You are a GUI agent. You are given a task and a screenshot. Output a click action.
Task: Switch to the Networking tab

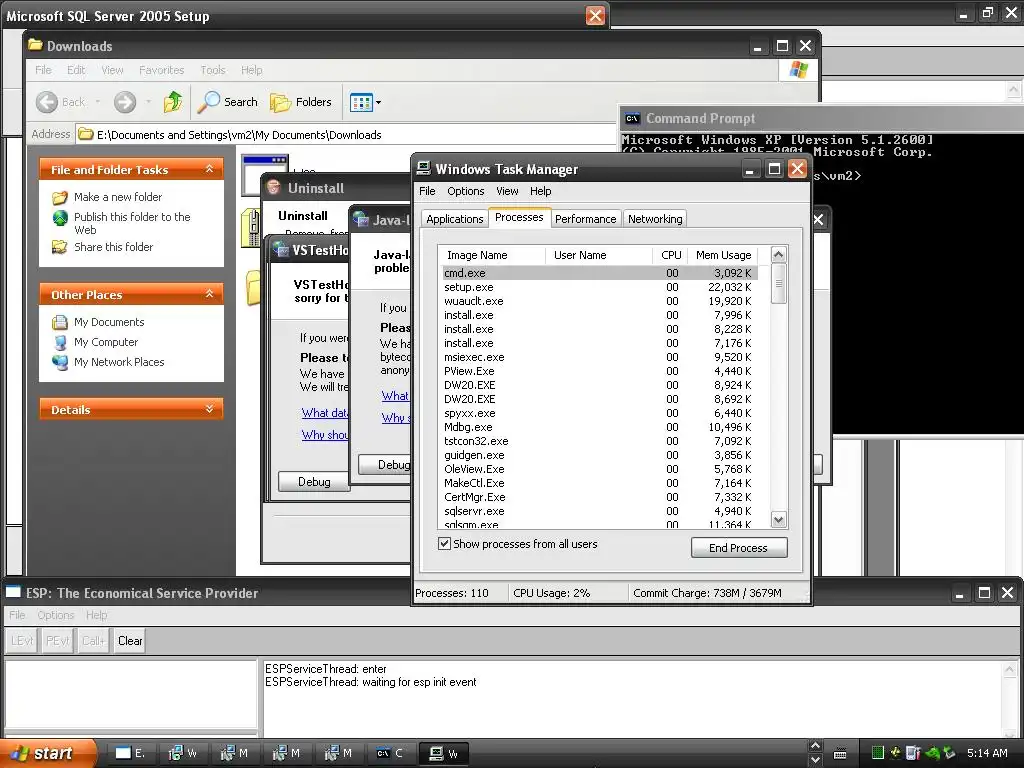point(655,219)
